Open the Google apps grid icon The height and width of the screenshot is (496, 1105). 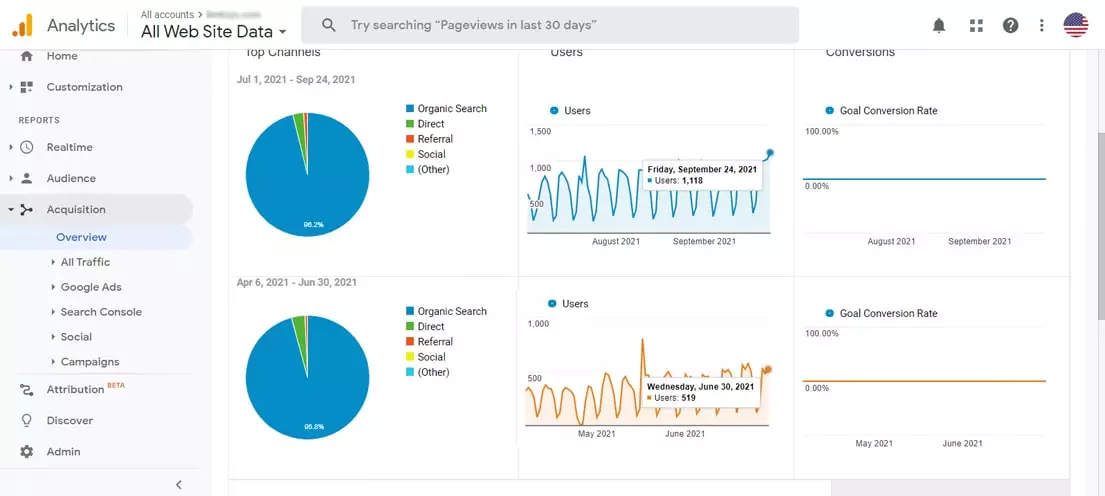976,26
